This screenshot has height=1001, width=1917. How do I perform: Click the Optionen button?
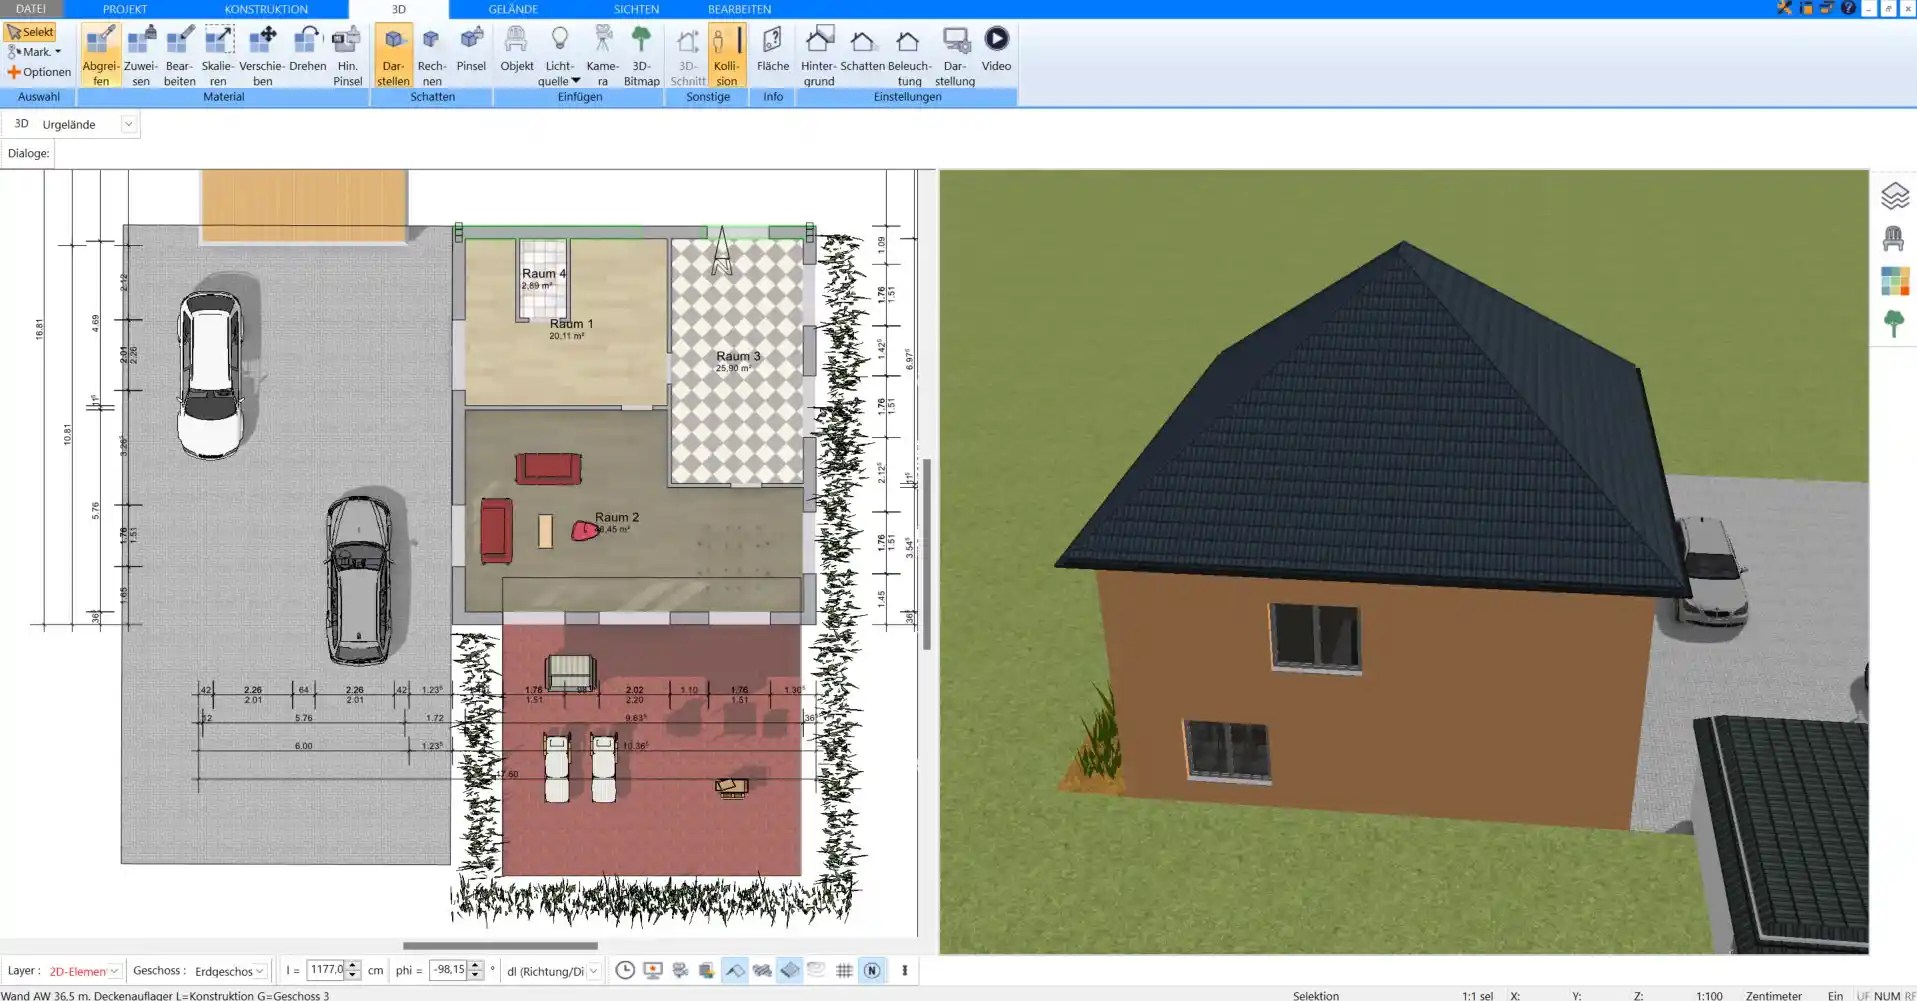point(39,72)
